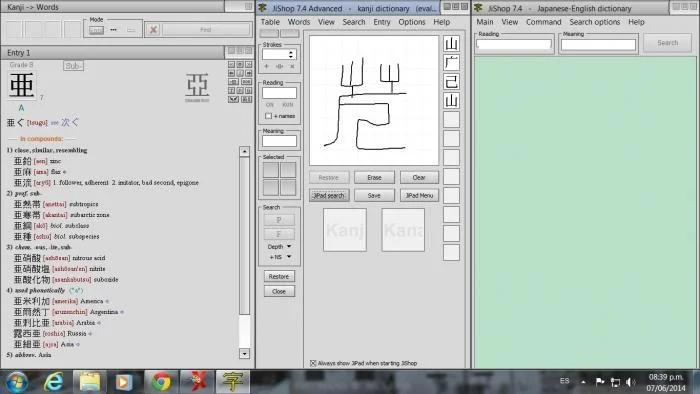Click the JiPad search button
The height and width of the screenshot is (394, 700).
329,195
